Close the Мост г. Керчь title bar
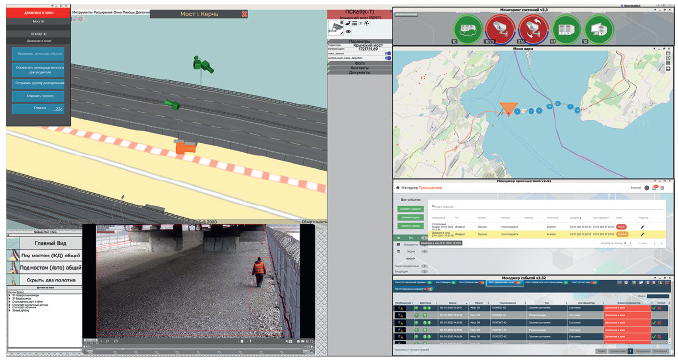The image size is (678, 361). pos(244,14)
